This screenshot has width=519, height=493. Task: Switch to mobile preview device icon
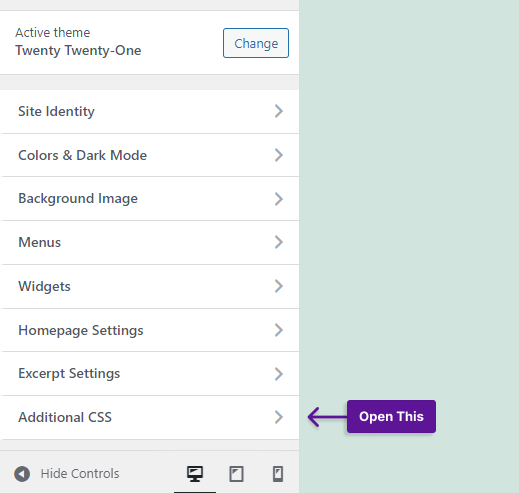coord(278,474)
